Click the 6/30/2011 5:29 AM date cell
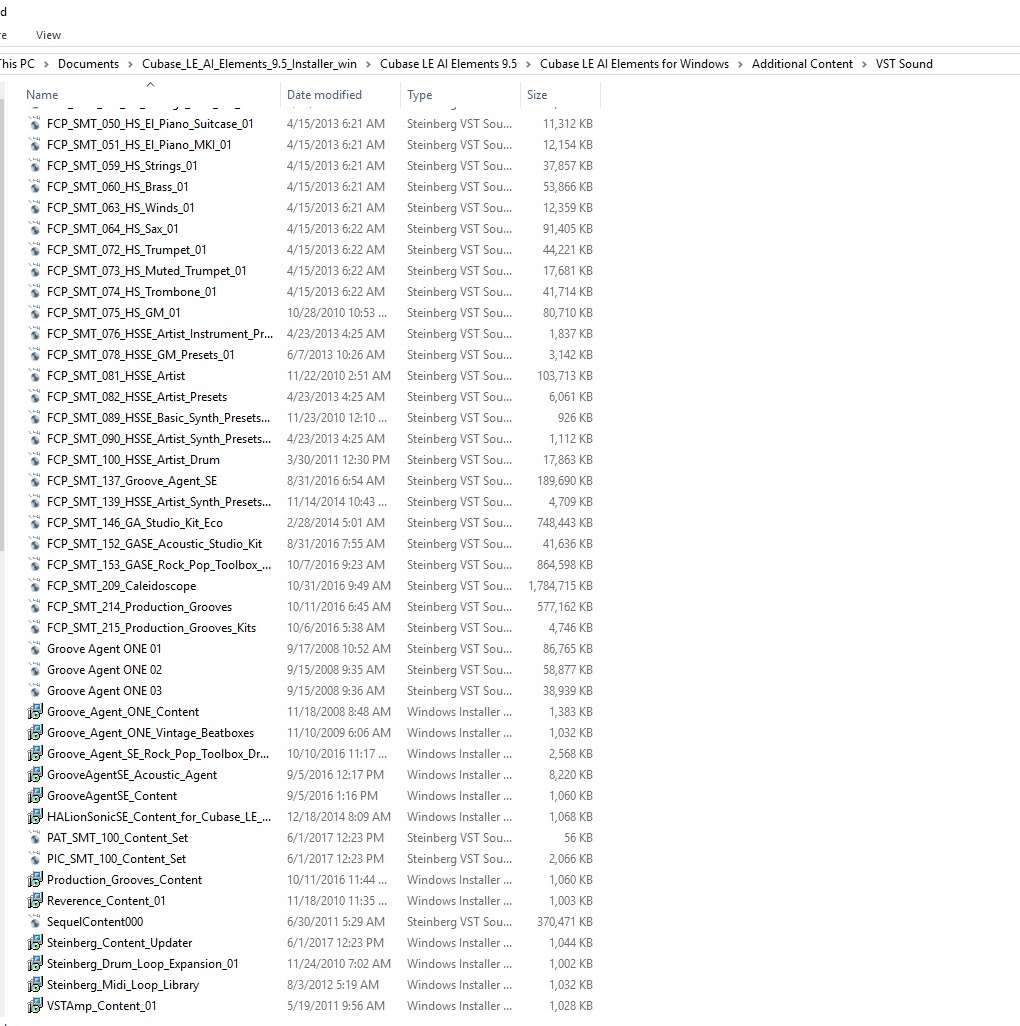 pyautogui.click(x=336, y=921)
